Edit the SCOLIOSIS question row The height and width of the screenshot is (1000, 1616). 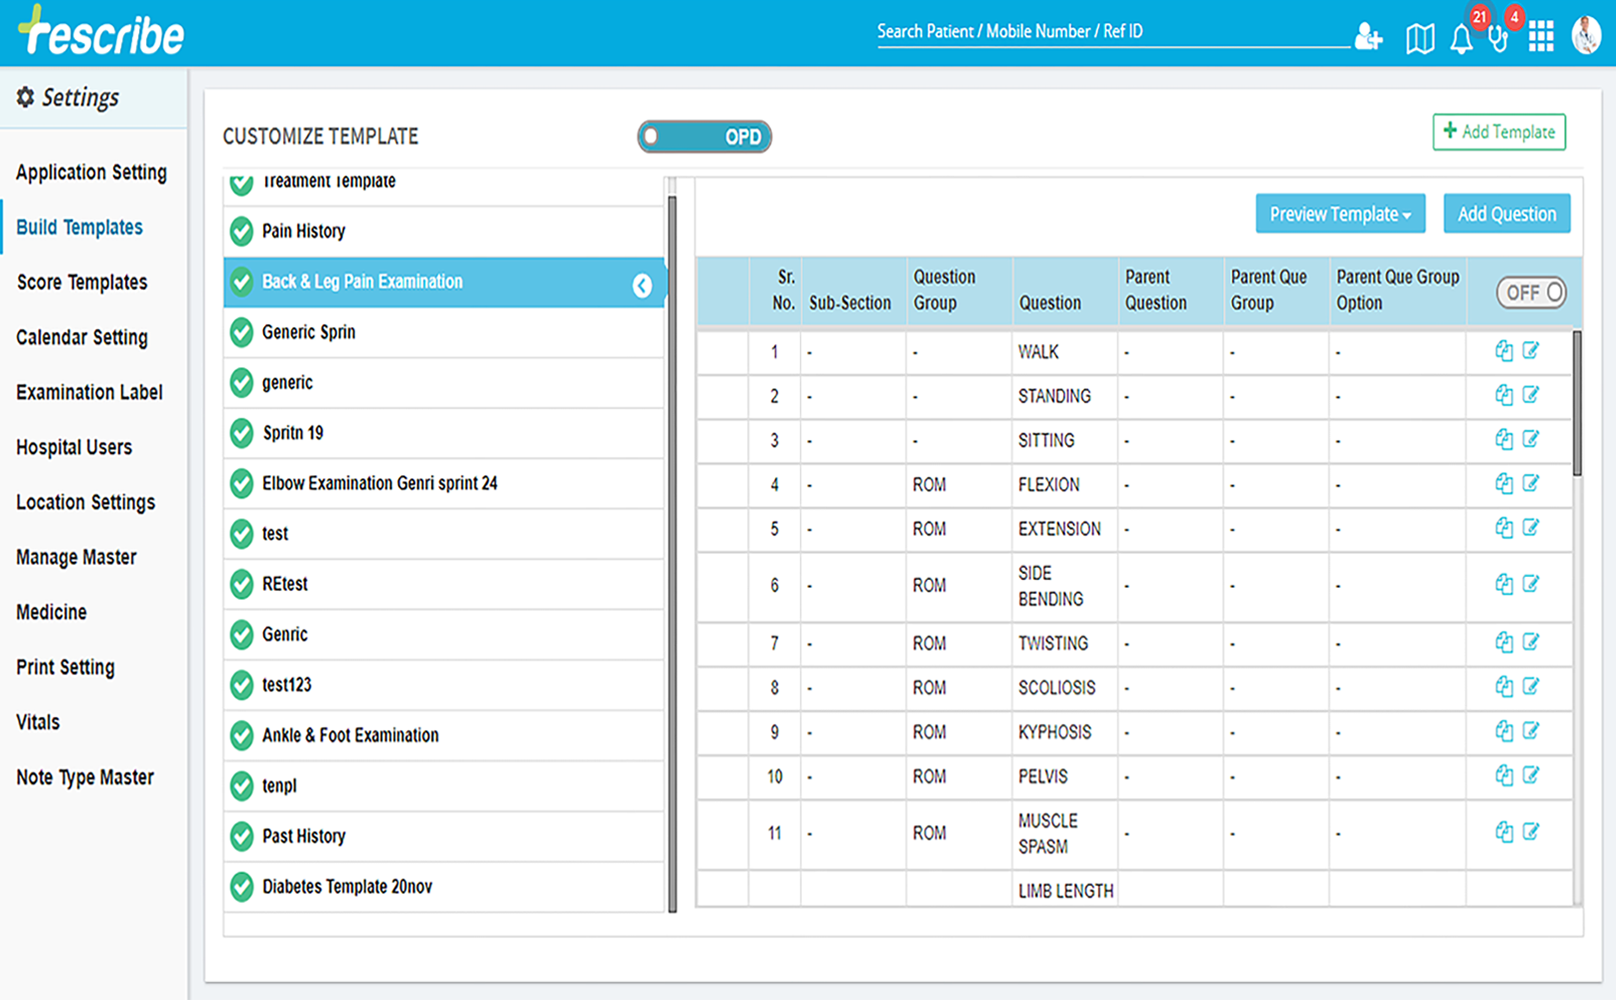(x=1531, y=686)
